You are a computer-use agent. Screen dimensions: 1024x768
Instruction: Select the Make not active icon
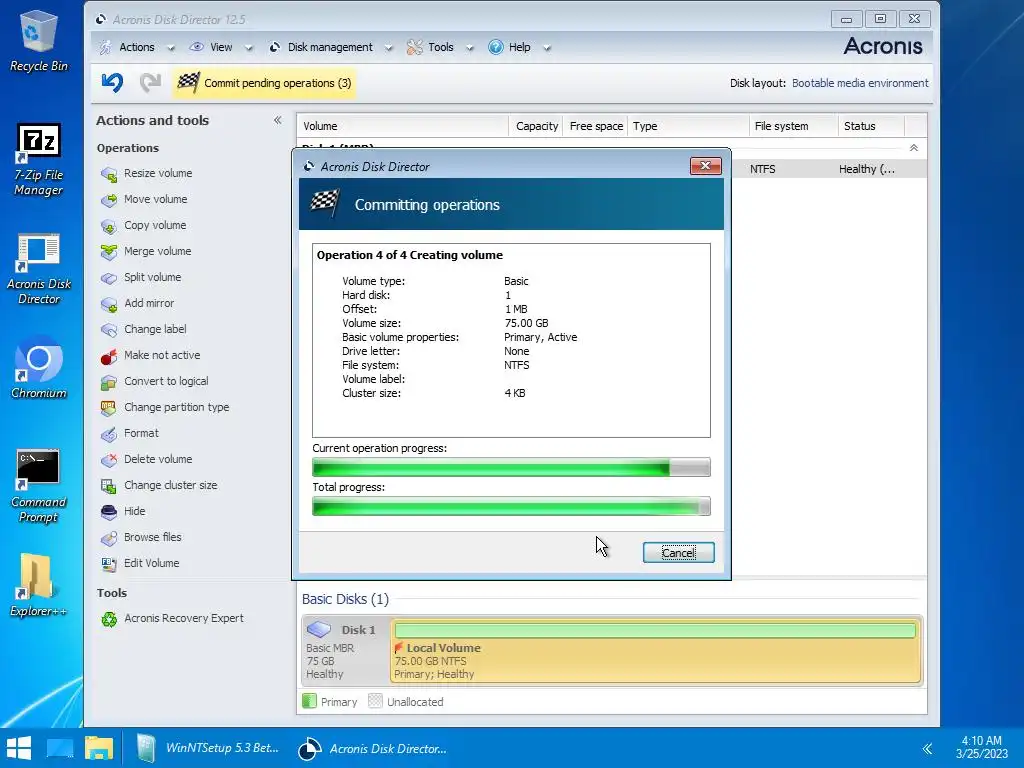(x=109, y=356)
